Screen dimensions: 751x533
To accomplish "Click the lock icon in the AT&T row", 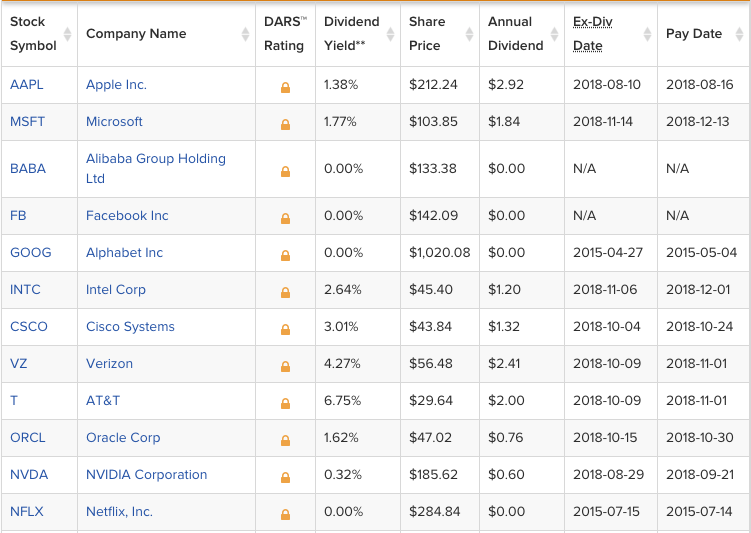I will (x=285, y=403).
